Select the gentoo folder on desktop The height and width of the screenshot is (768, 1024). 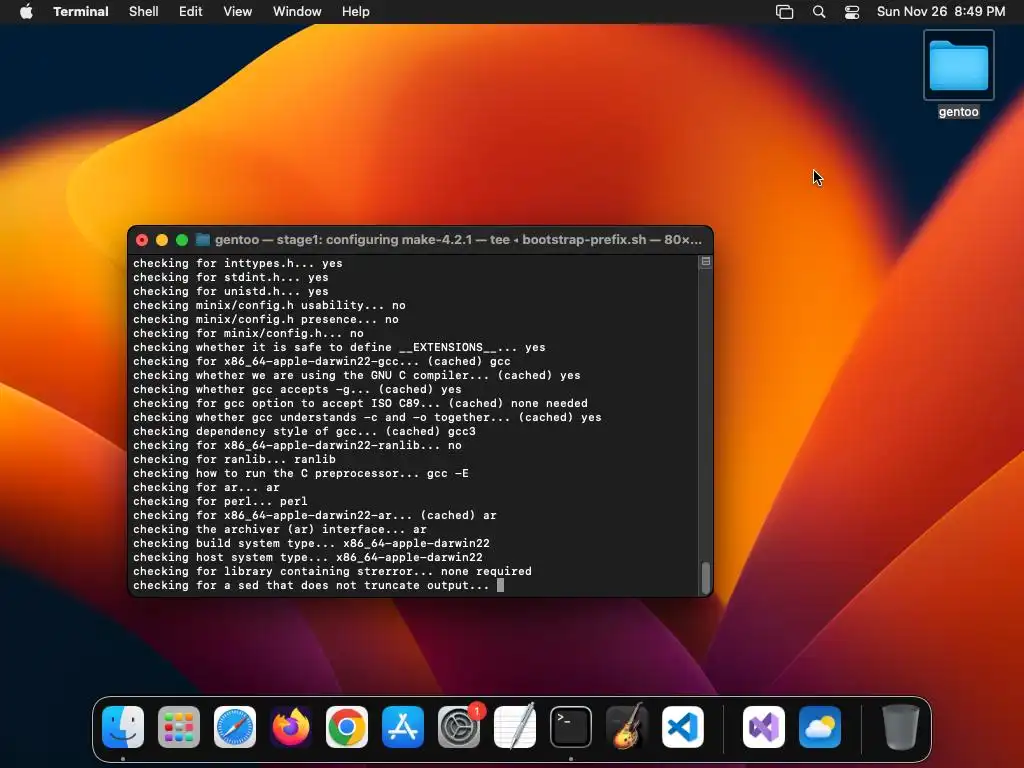click(959, 65)
